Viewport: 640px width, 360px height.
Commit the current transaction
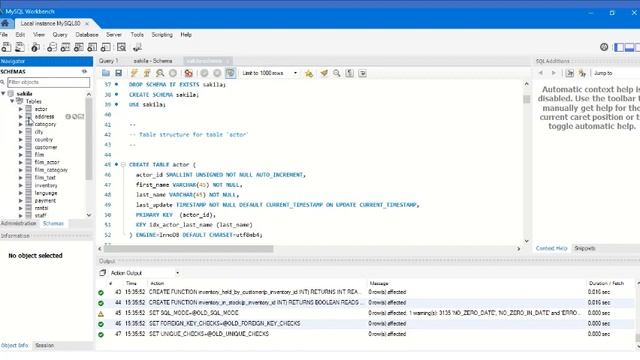[204, 73]
